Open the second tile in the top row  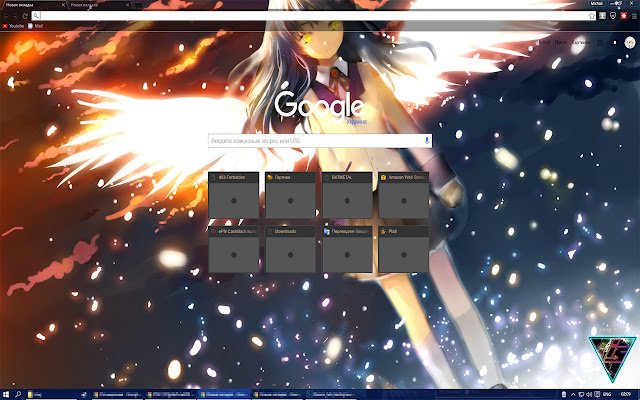pyautogui.click(x=290, y=195)
